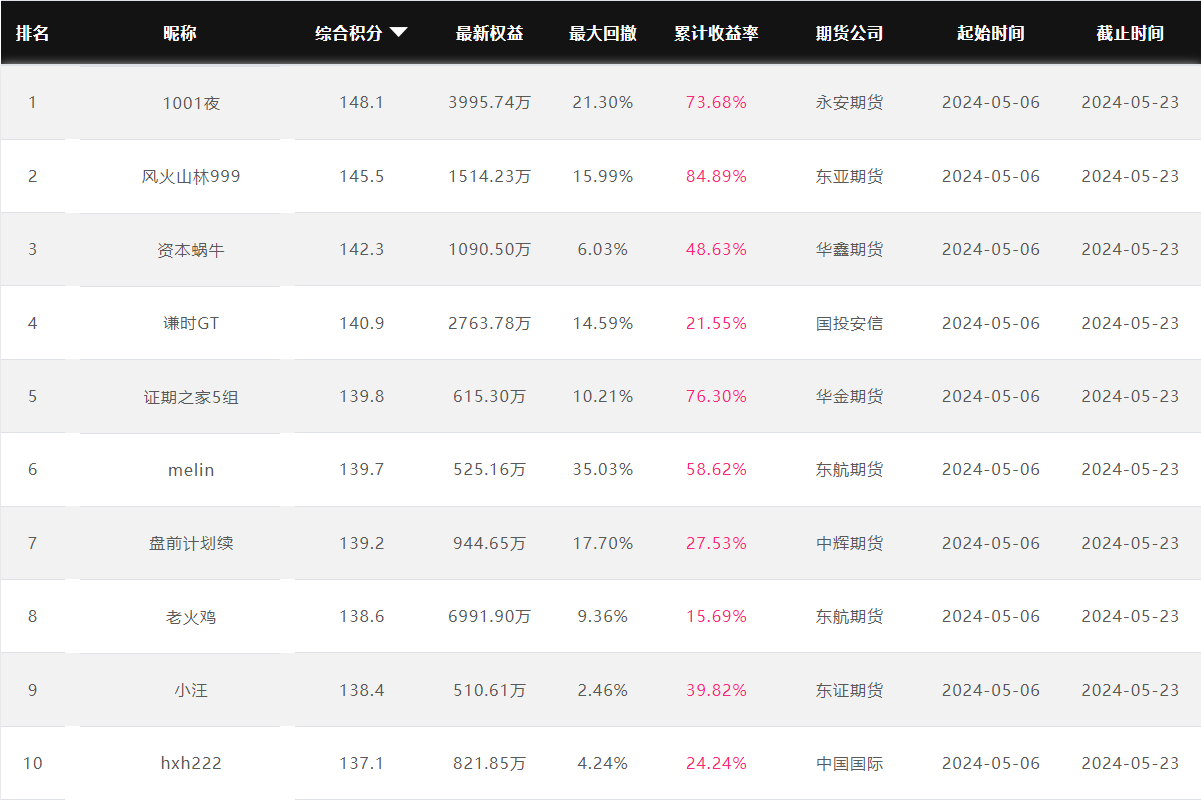Click futures company 永安期货
Image resolution: width=1201 pixels, height=800 pixels.
coord(849,102)
